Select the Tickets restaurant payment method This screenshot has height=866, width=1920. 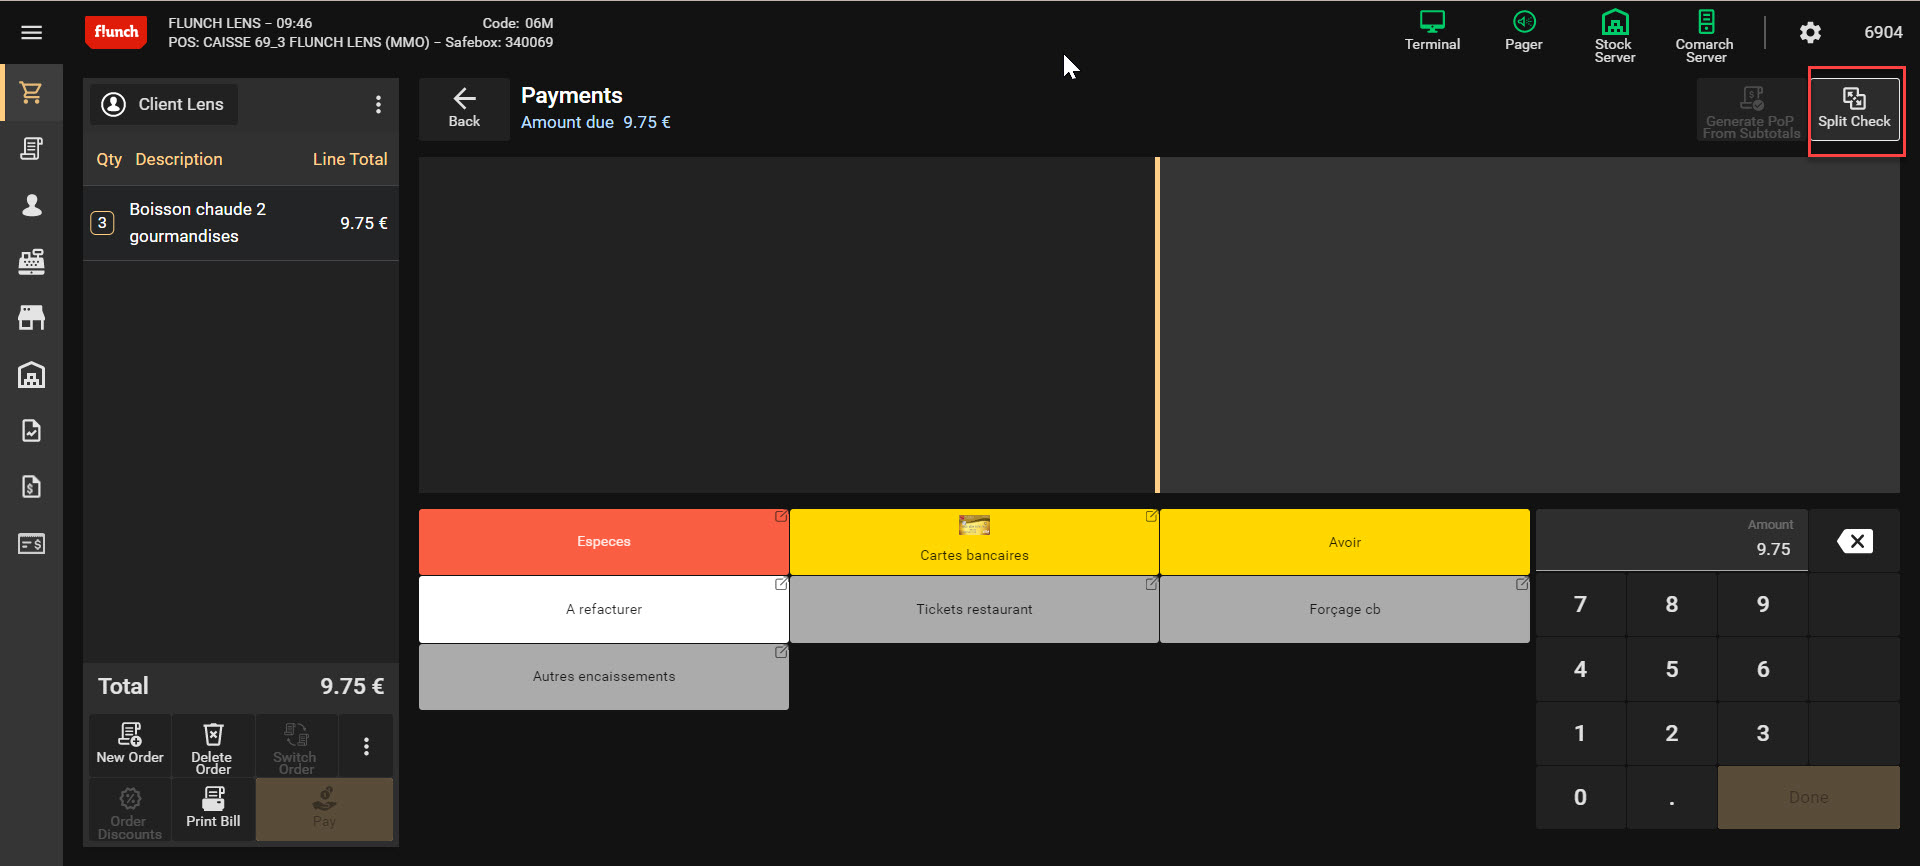(x=974, y=609)
